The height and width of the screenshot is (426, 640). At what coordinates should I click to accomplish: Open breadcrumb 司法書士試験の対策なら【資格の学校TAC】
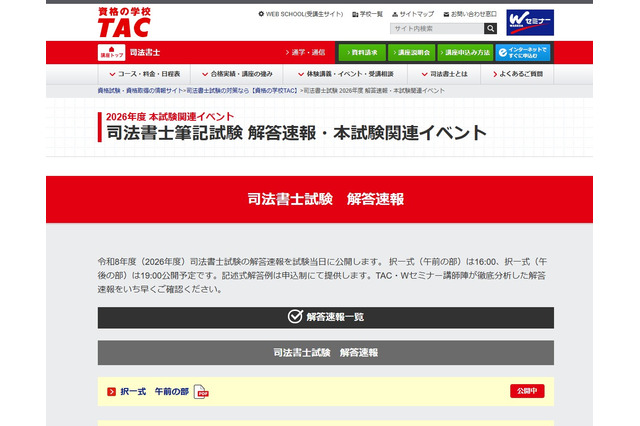click(242, 91)
